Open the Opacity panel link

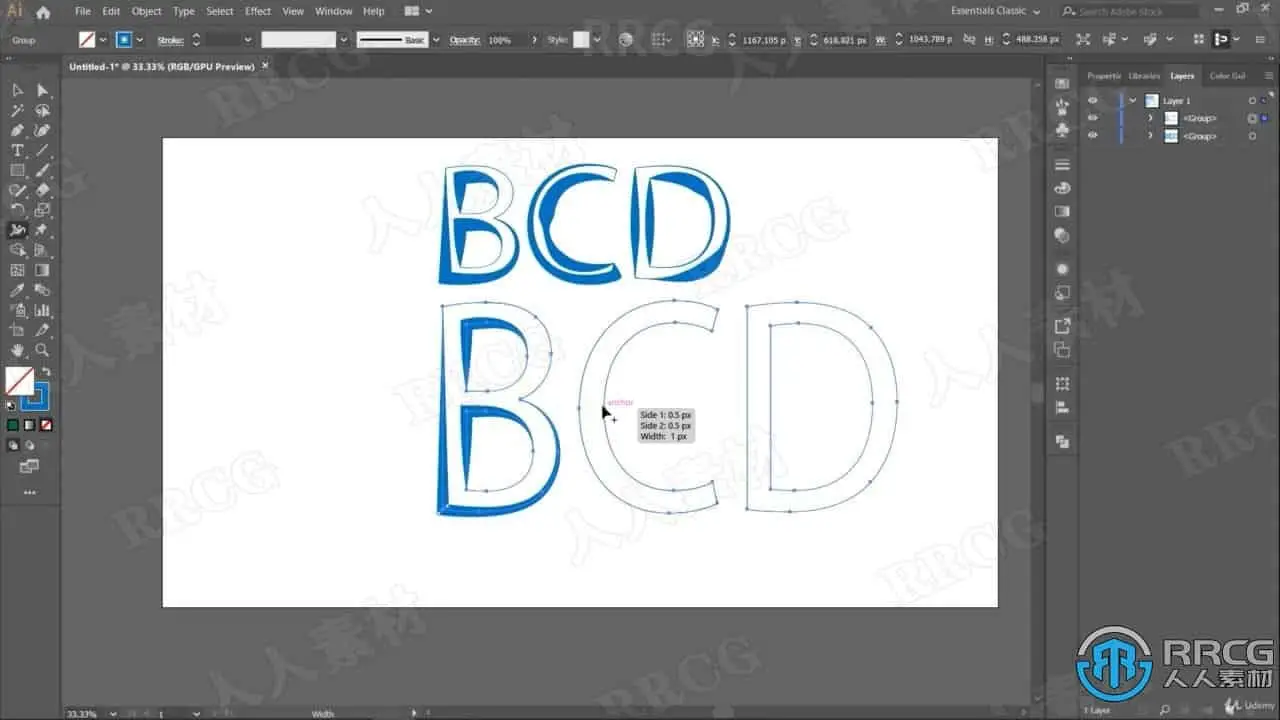465,40
